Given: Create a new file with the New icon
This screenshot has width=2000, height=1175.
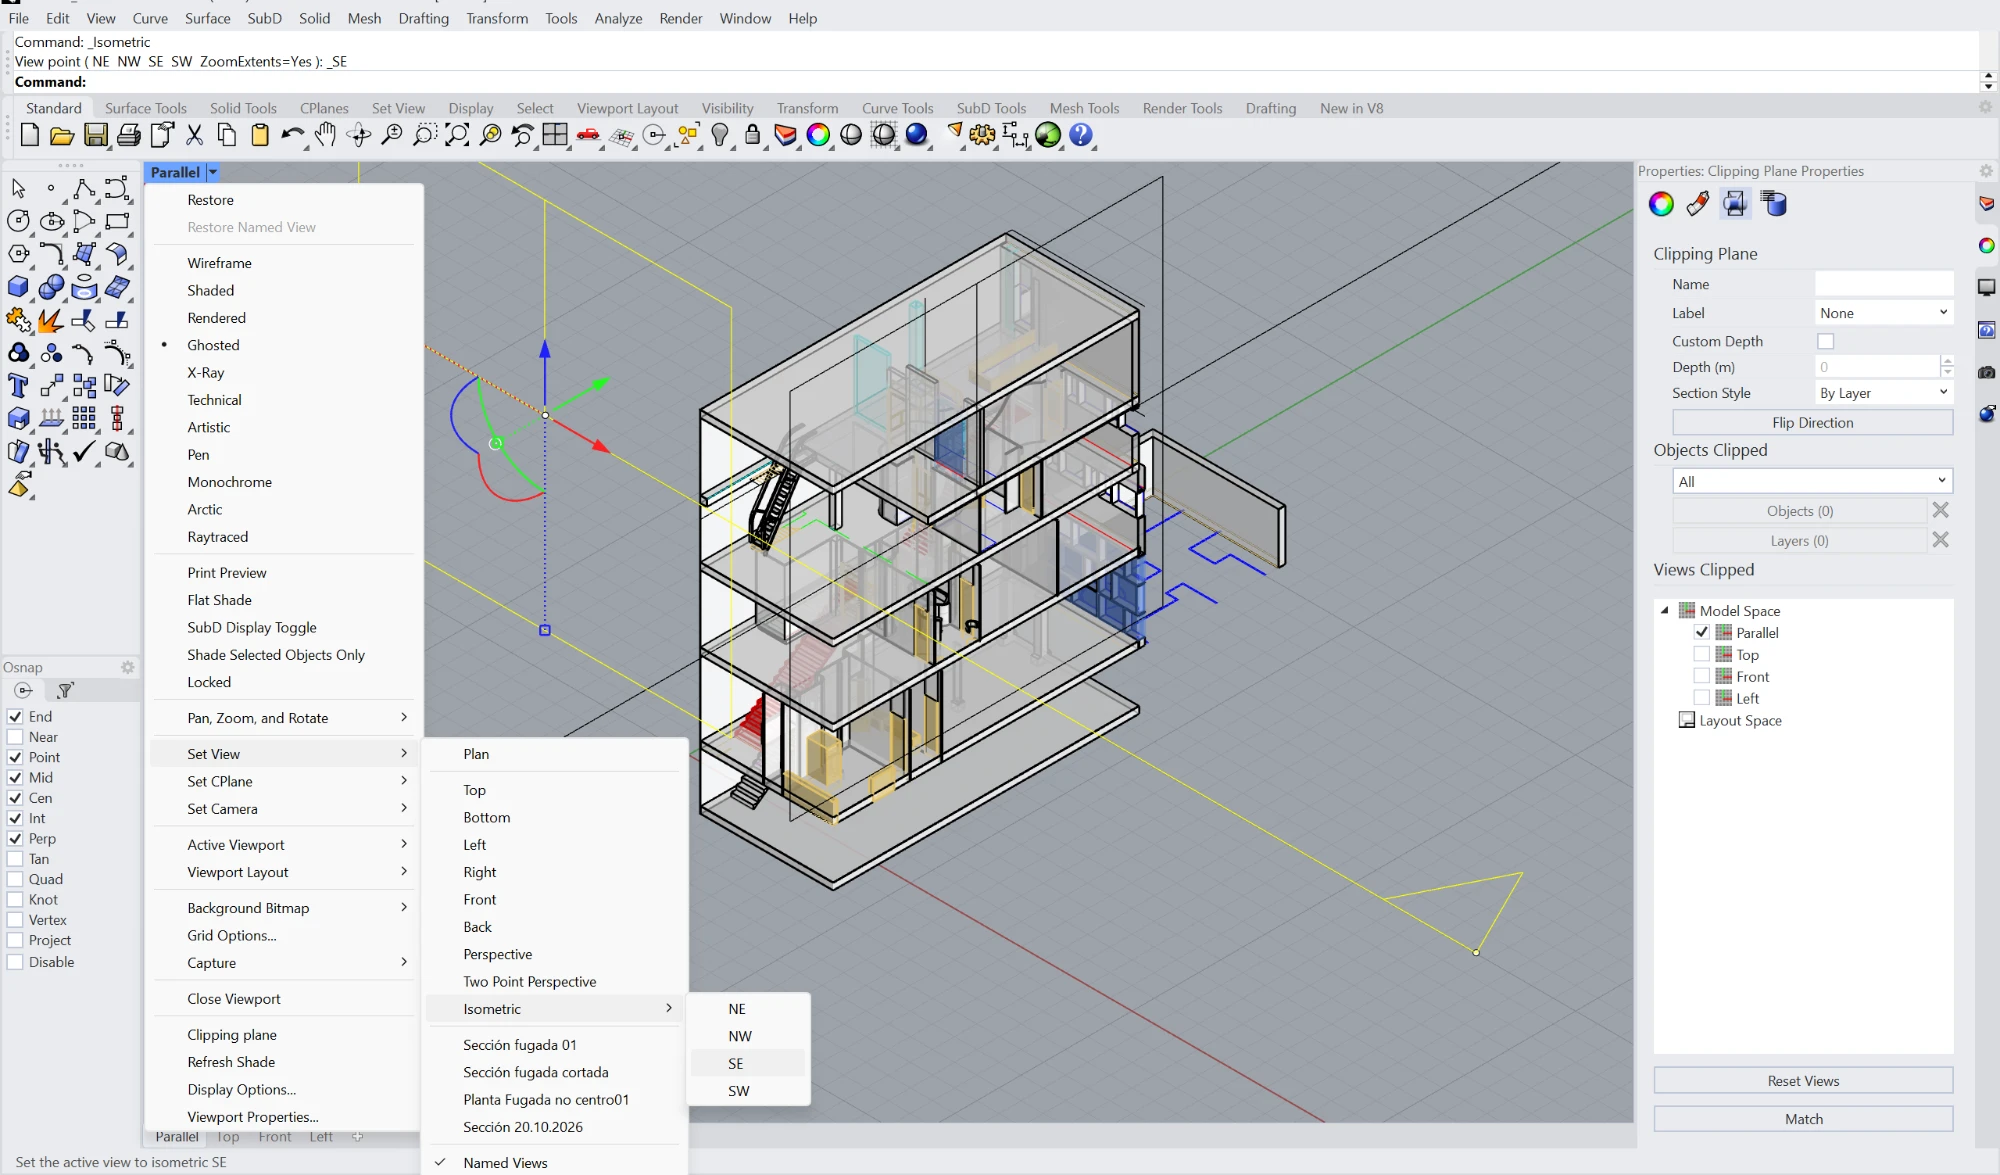Looking at the screenshot, I should (x=29, y=135).
